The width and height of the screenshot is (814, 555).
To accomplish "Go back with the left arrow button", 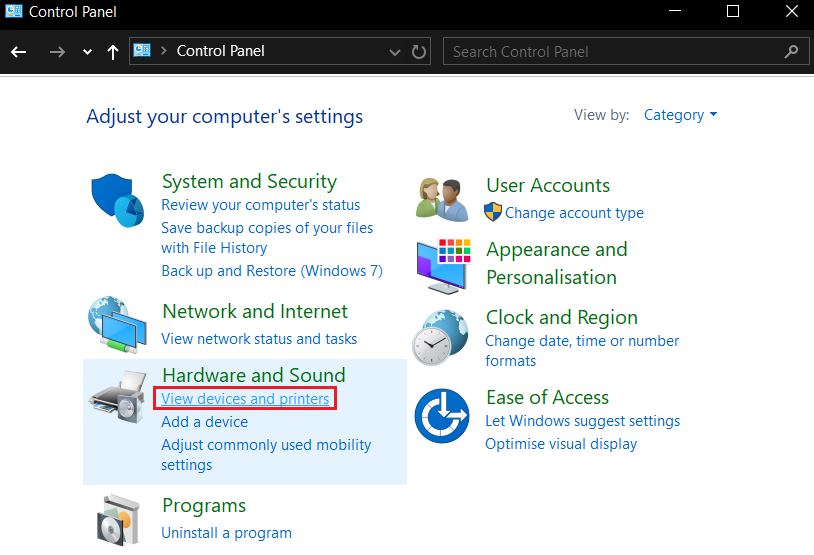I will (x=19, y=51).
